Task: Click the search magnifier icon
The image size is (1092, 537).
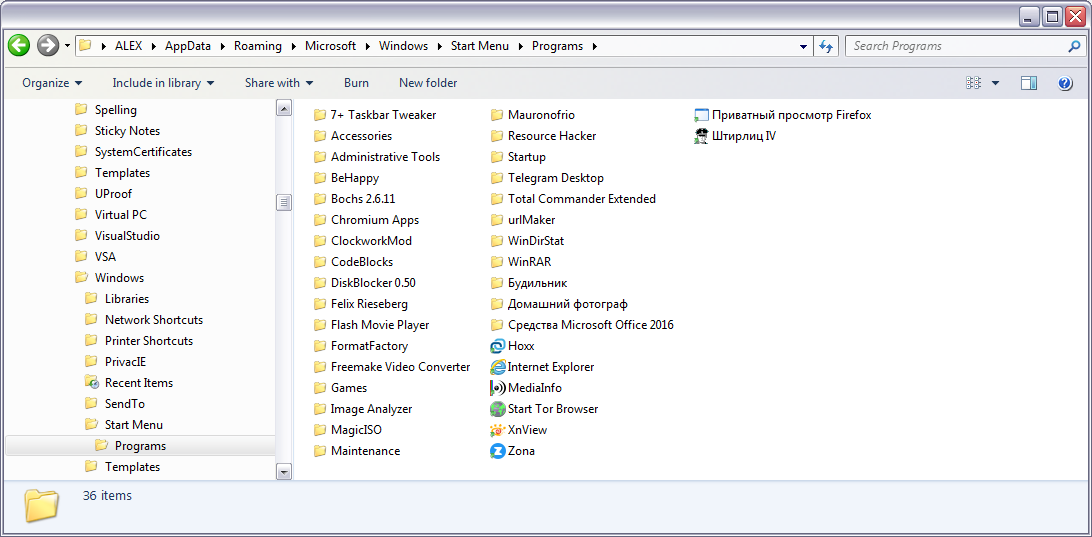Action: click(1074, 46)
